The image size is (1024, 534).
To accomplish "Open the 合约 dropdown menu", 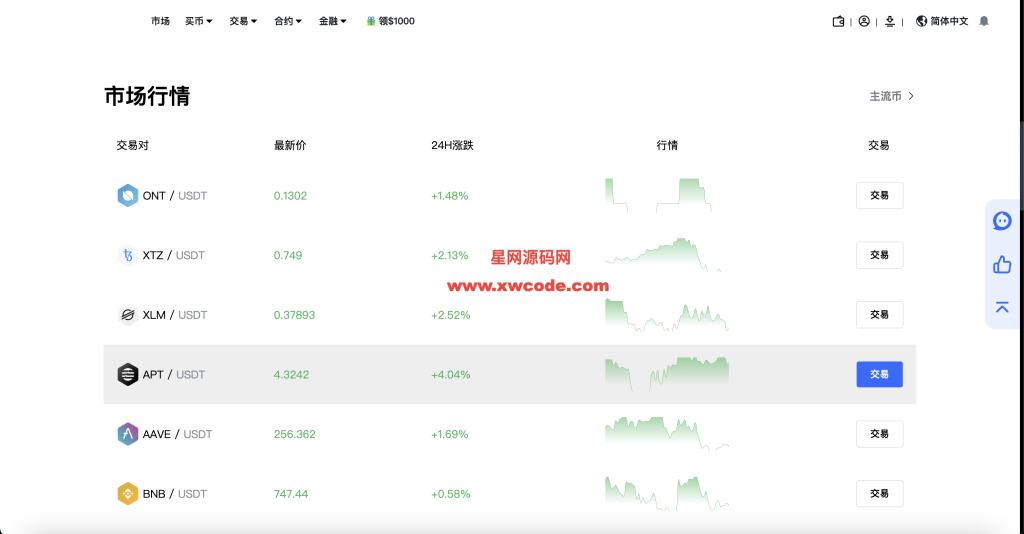I will pyautogui.click(x=288, y=21).
